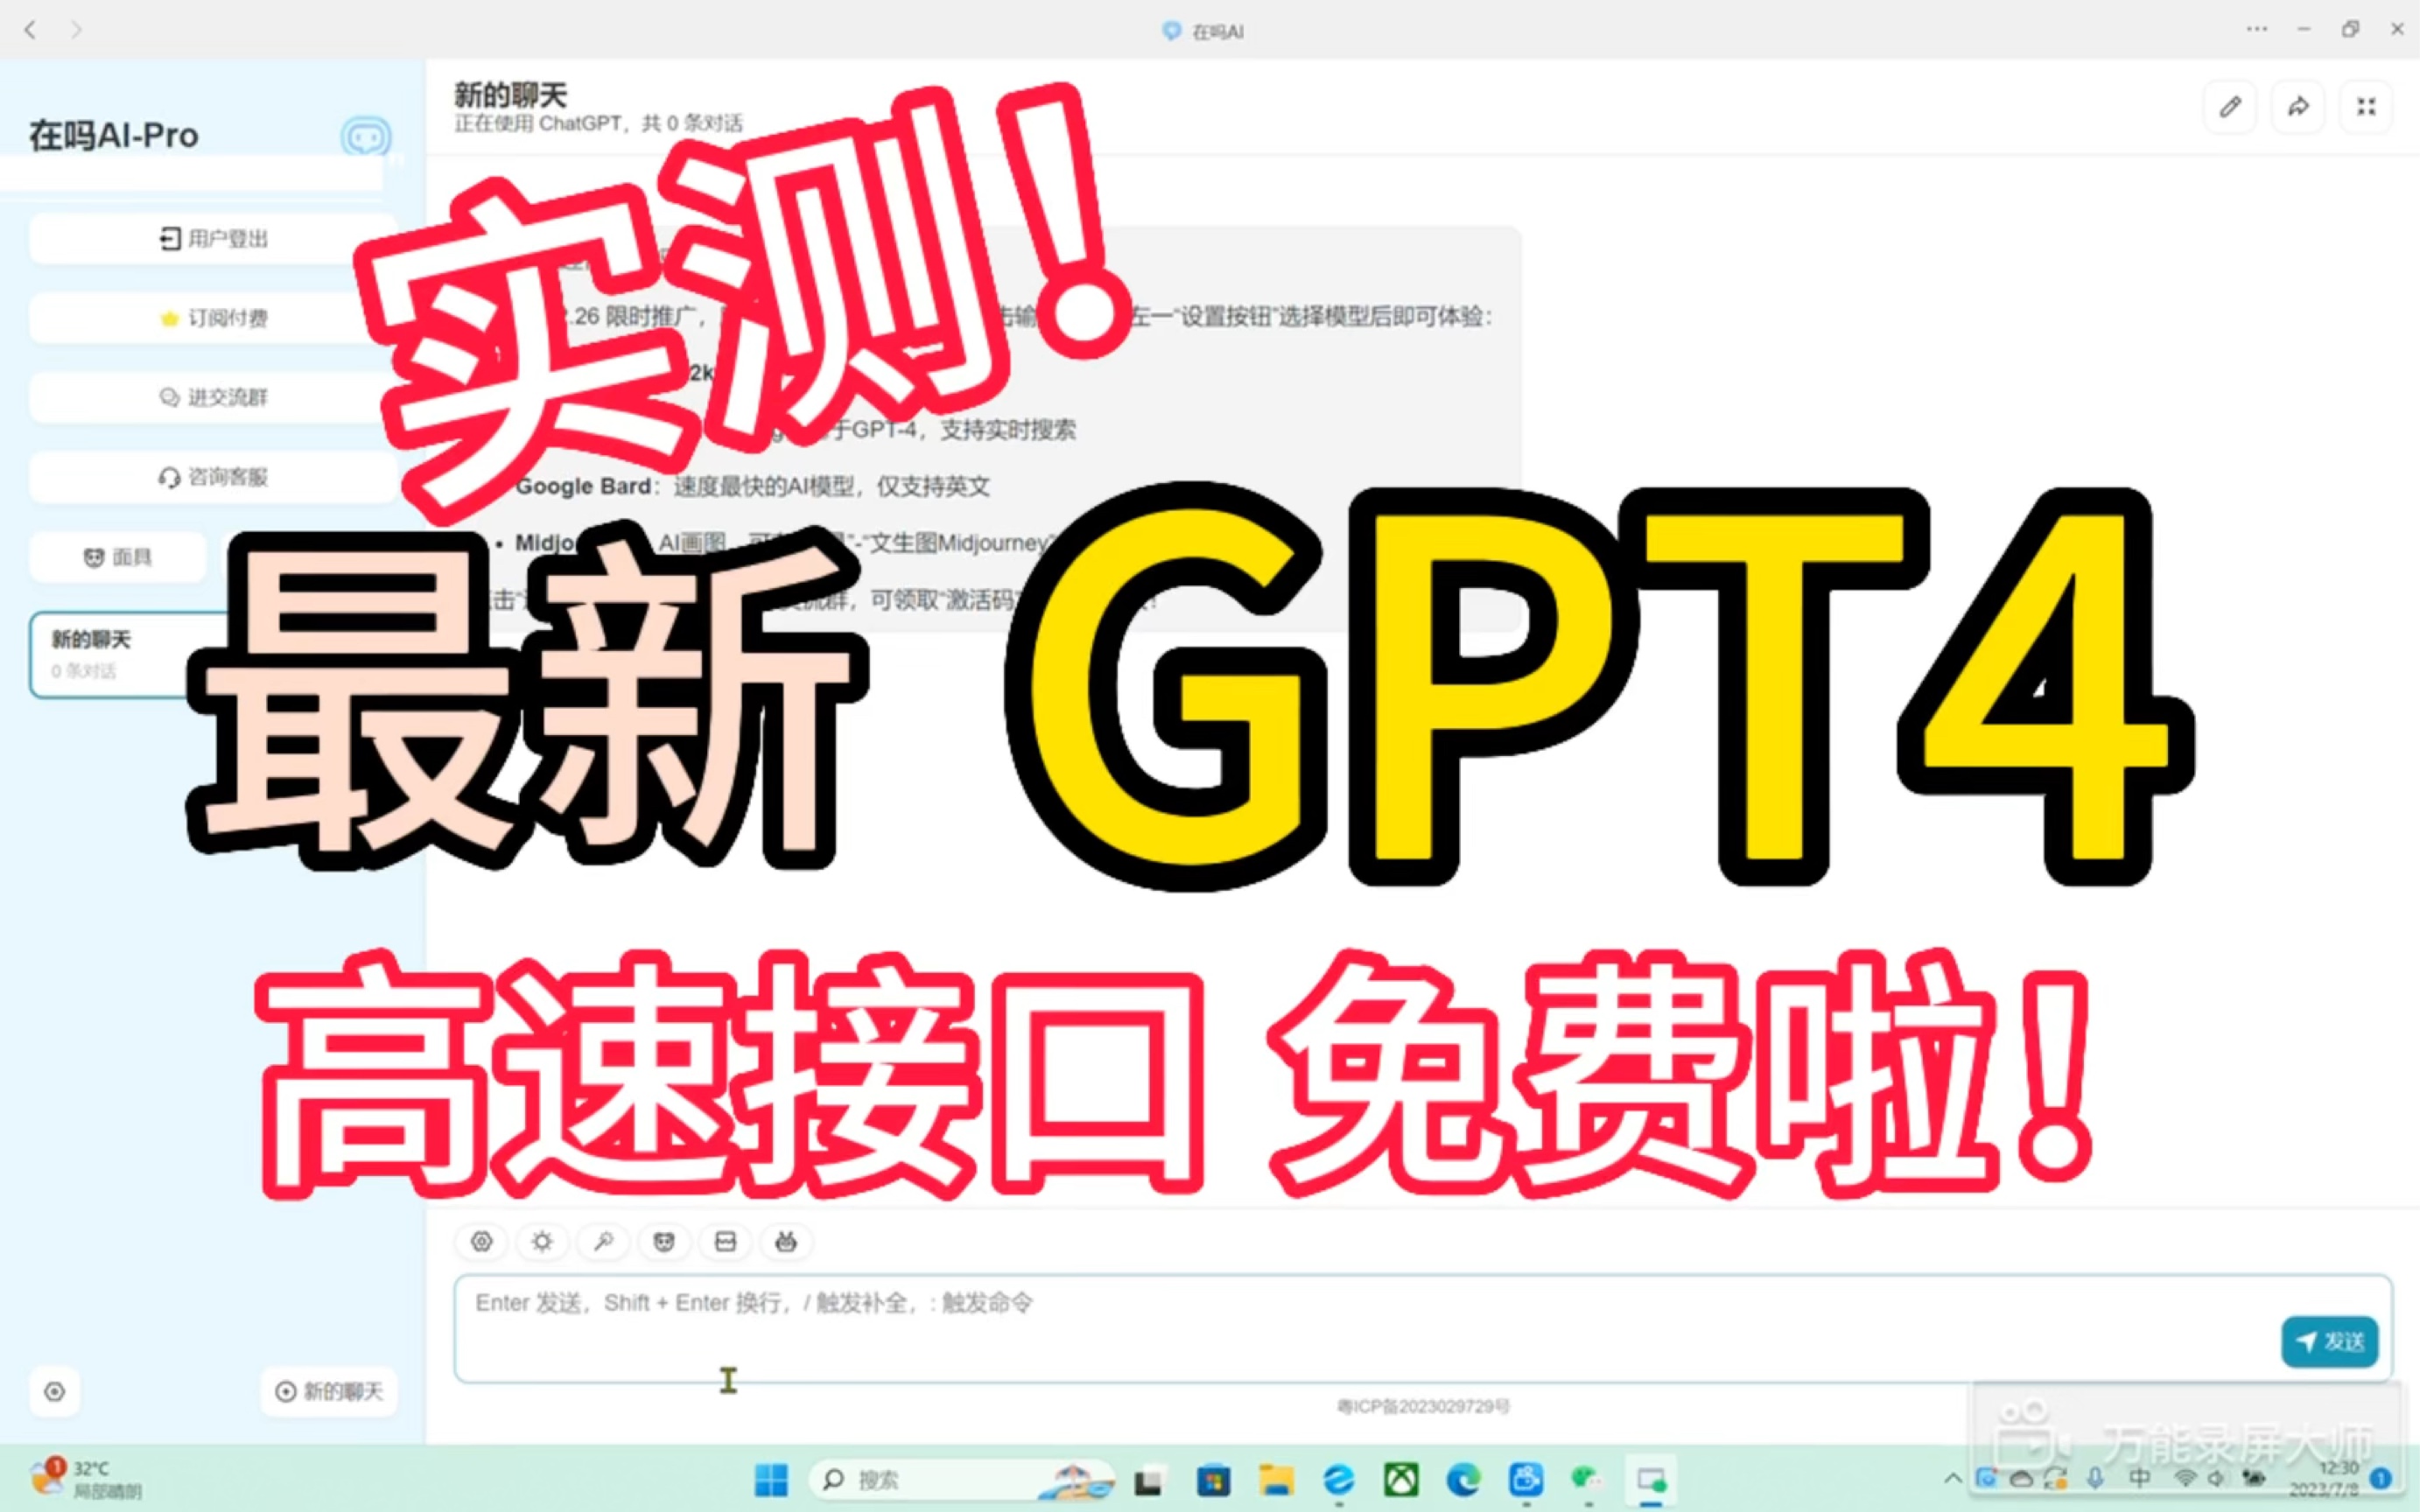Share the conversation via the share arrow icon

coord(2297,107)
